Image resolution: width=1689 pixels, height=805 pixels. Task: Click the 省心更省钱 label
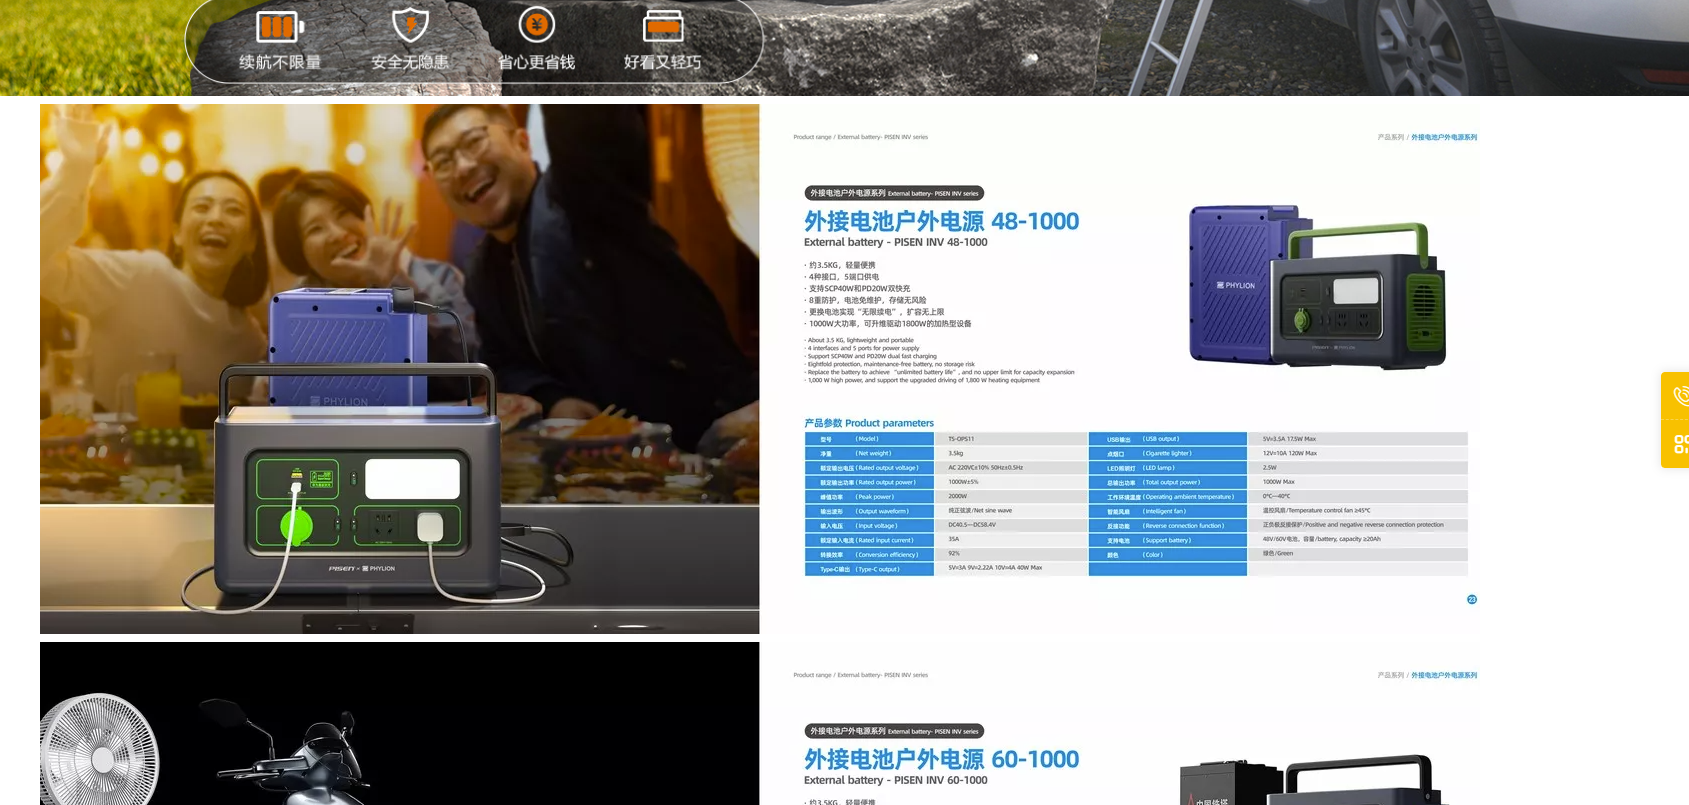coord(537,62)
